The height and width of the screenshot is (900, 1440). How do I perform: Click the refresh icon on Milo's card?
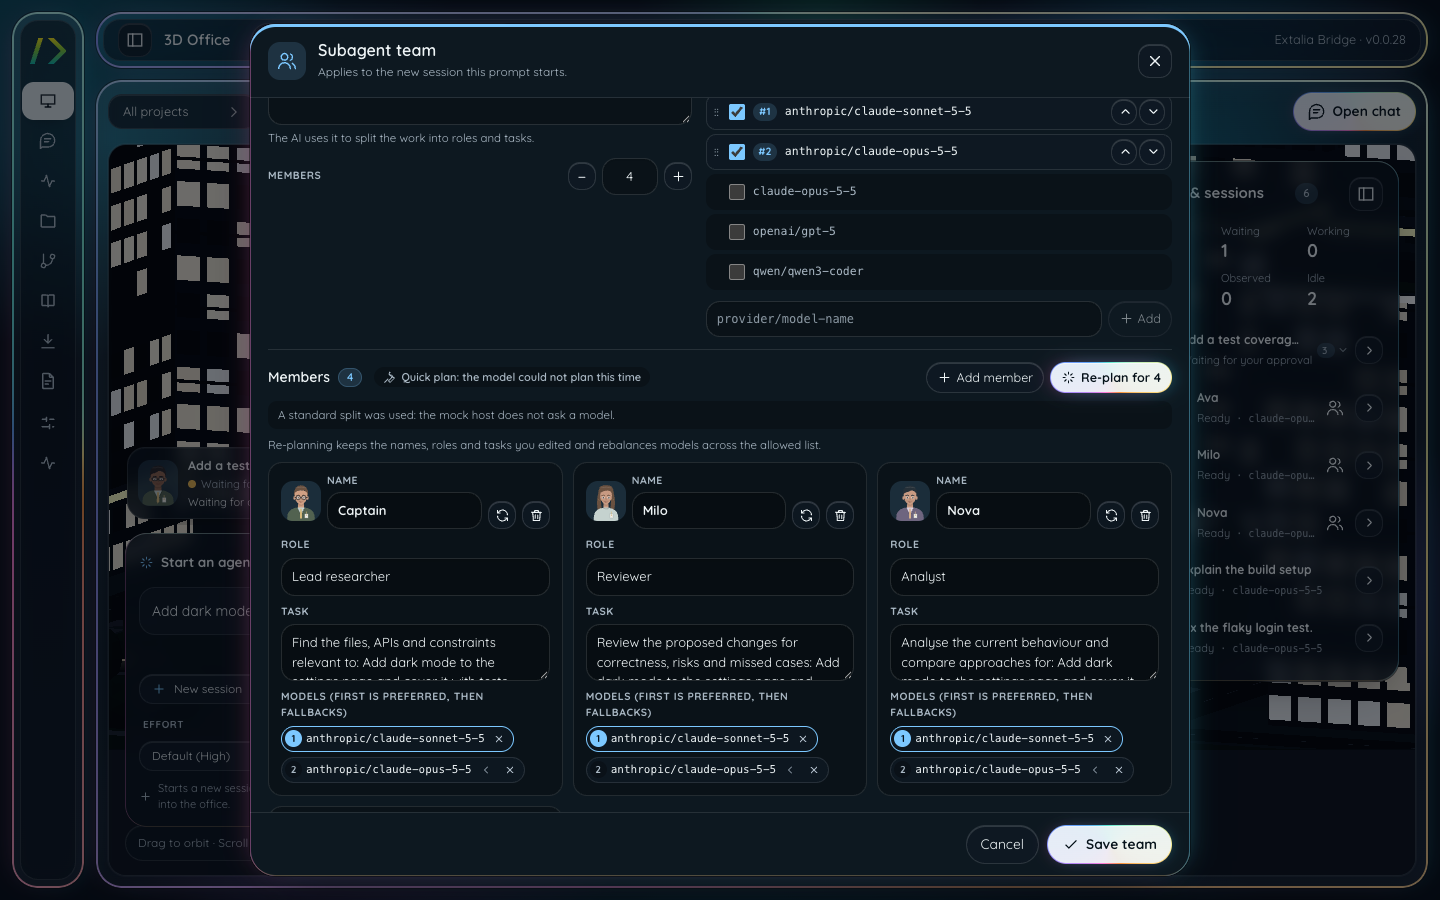806,515
